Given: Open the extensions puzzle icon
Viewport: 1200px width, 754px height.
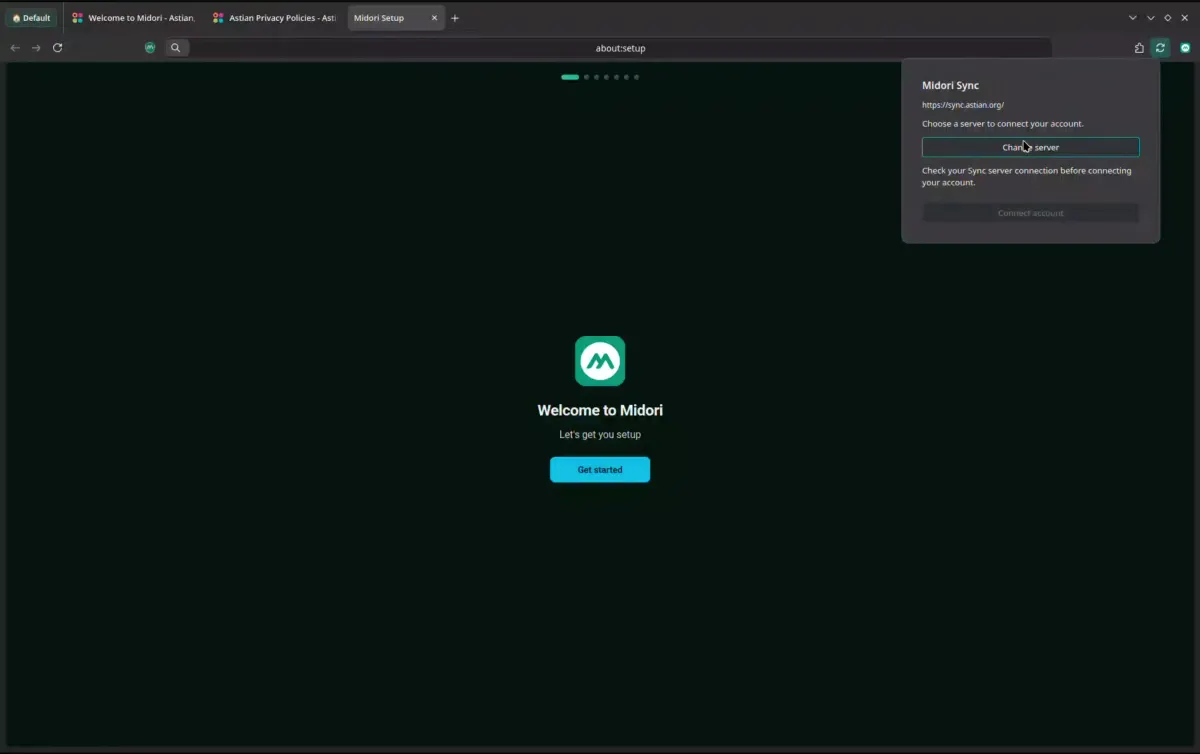Looking at the screenshot, I should 1139,48.
